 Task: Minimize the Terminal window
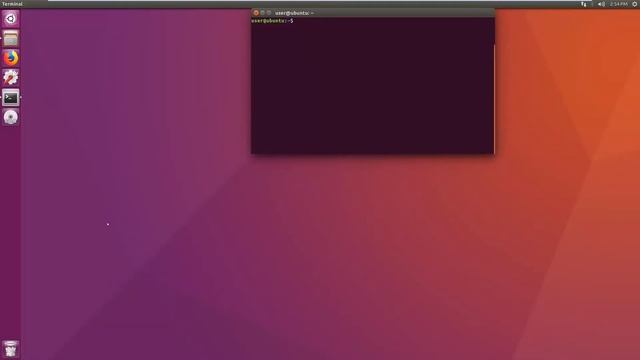pyautogui.click(x=262, y=13)
